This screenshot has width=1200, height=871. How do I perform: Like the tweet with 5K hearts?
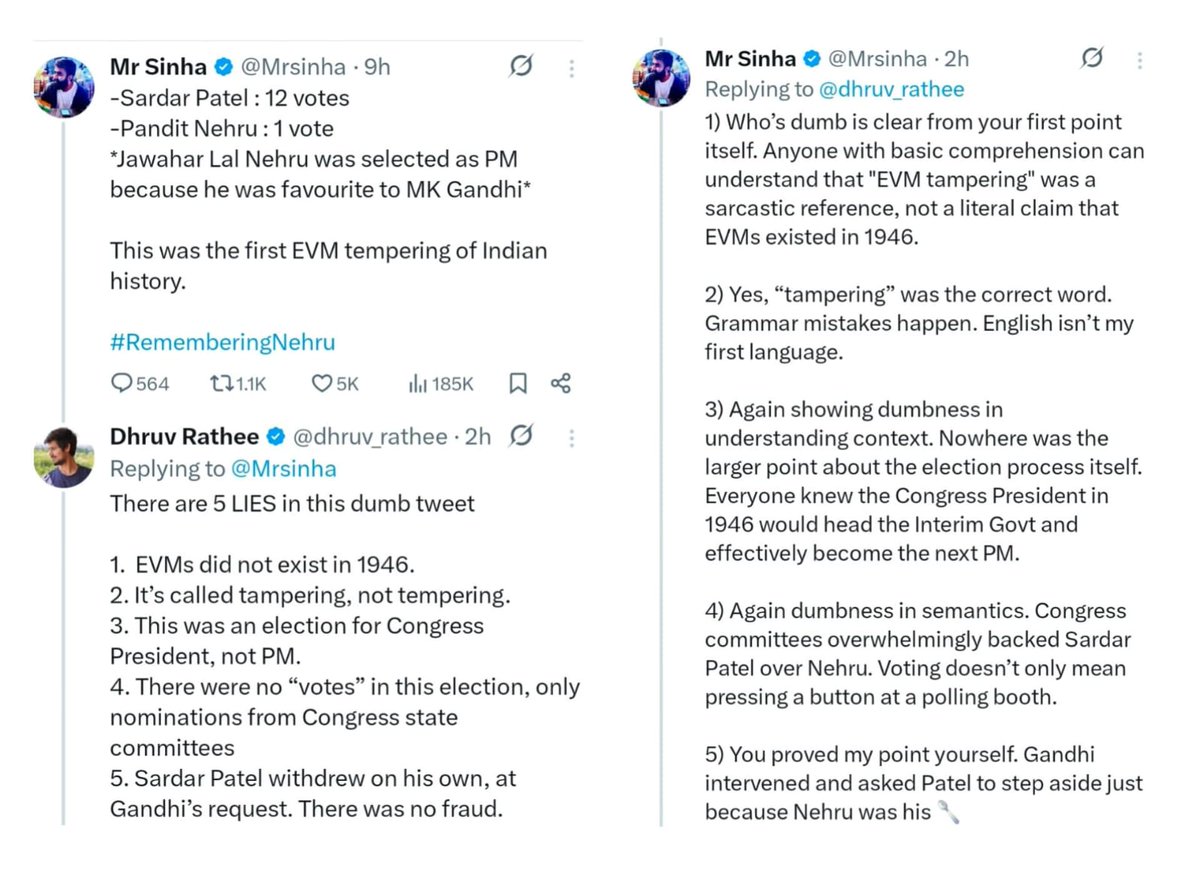[322, 384]
